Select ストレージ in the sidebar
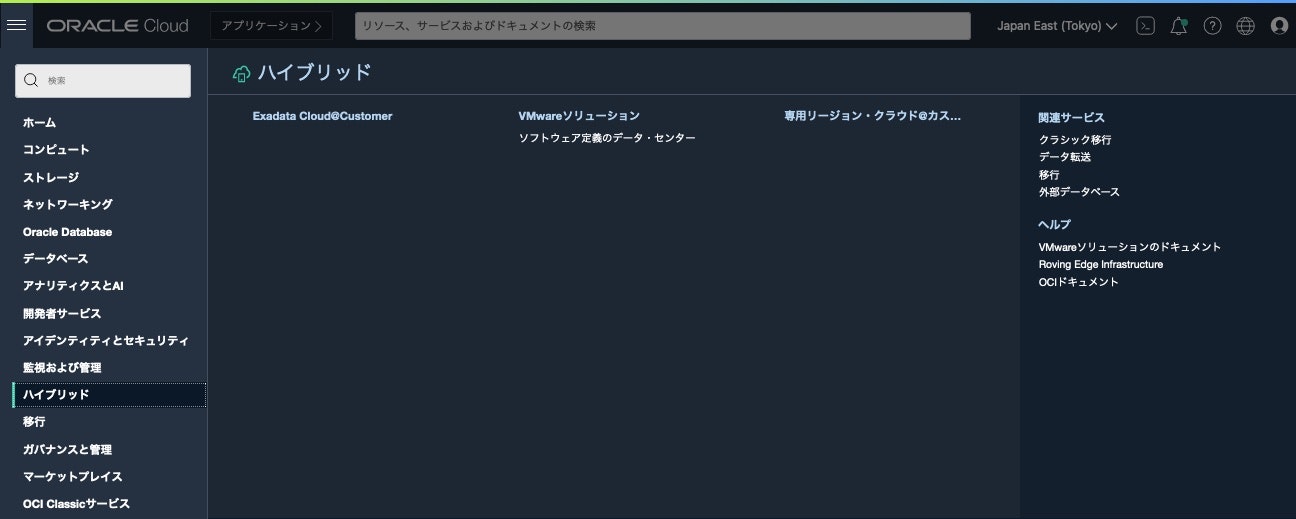This screenshot has height=519, width=1296. point(51,177)
